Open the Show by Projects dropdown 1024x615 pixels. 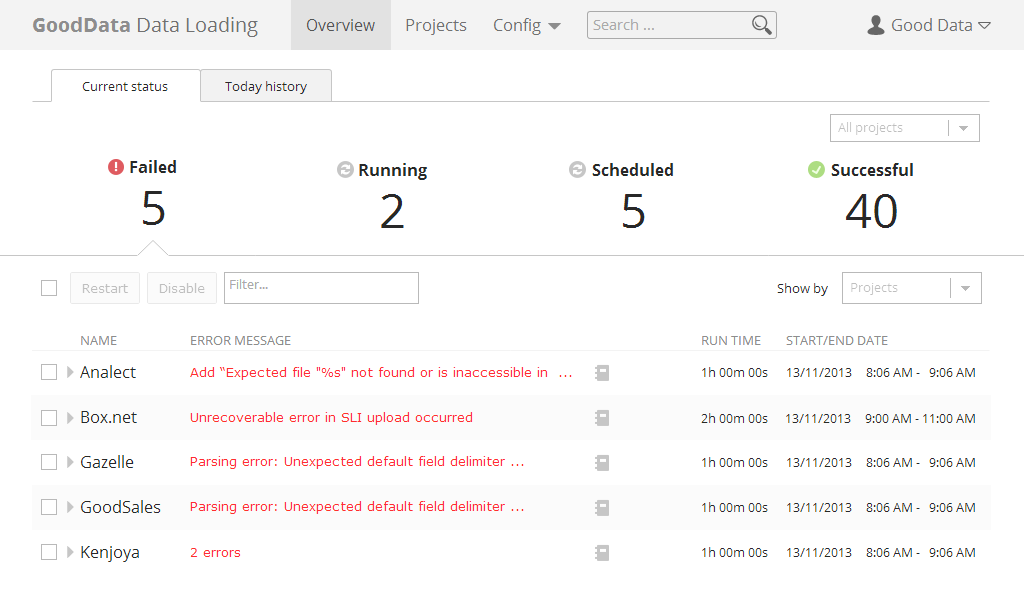point(912,288)
